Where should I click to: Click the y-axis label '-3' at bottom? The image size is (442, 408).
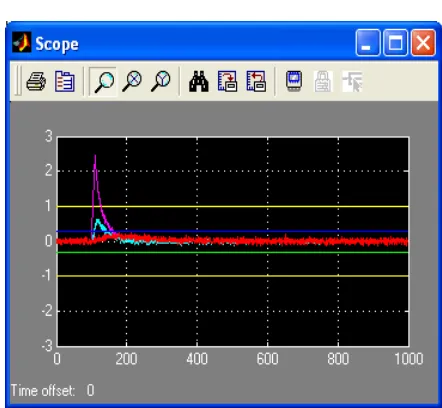coord(47,346)
